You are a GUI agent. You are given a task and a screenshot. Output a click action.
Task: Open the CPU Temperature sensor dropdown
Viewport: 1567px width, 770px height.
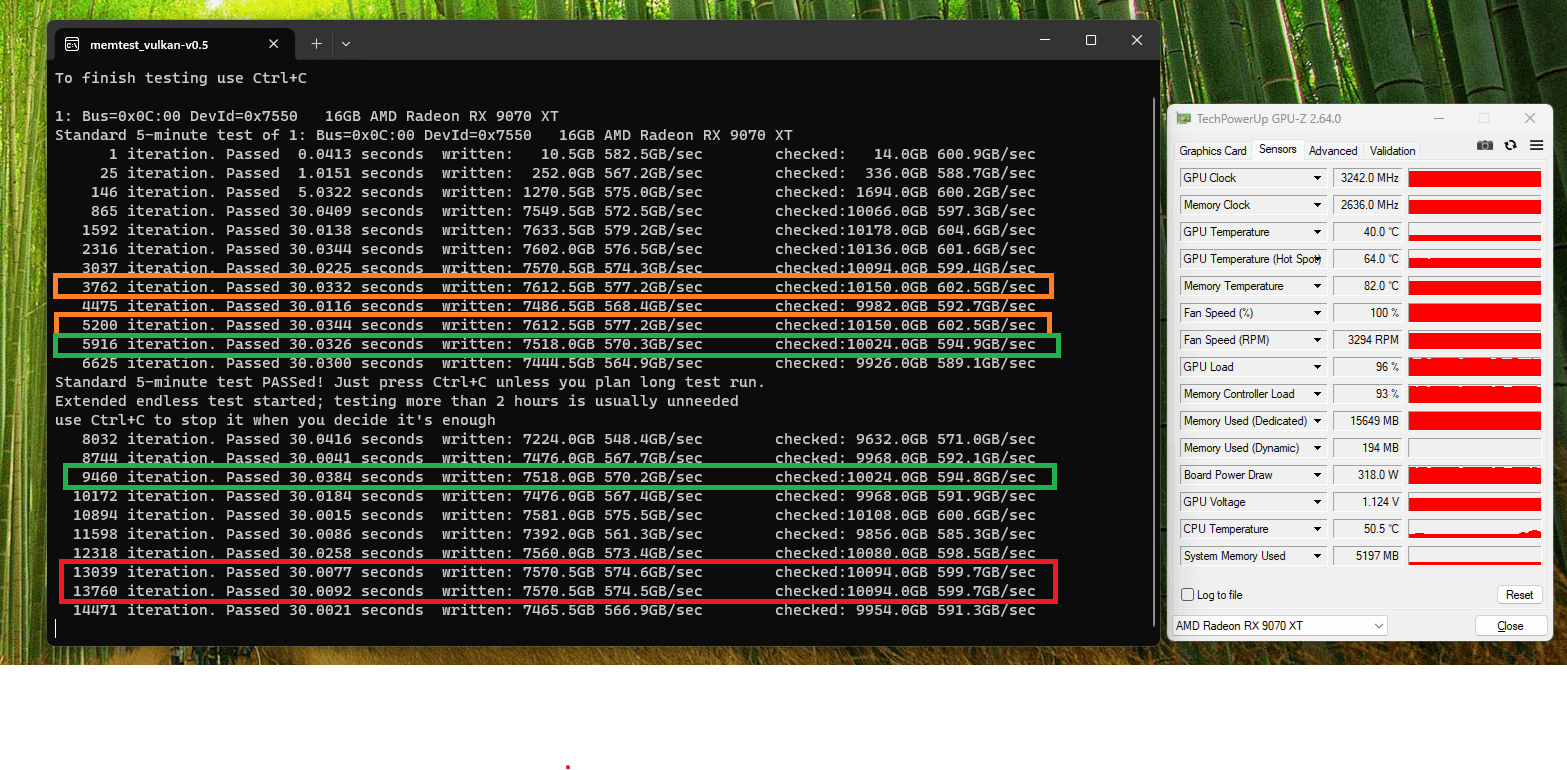(1318, 529)
